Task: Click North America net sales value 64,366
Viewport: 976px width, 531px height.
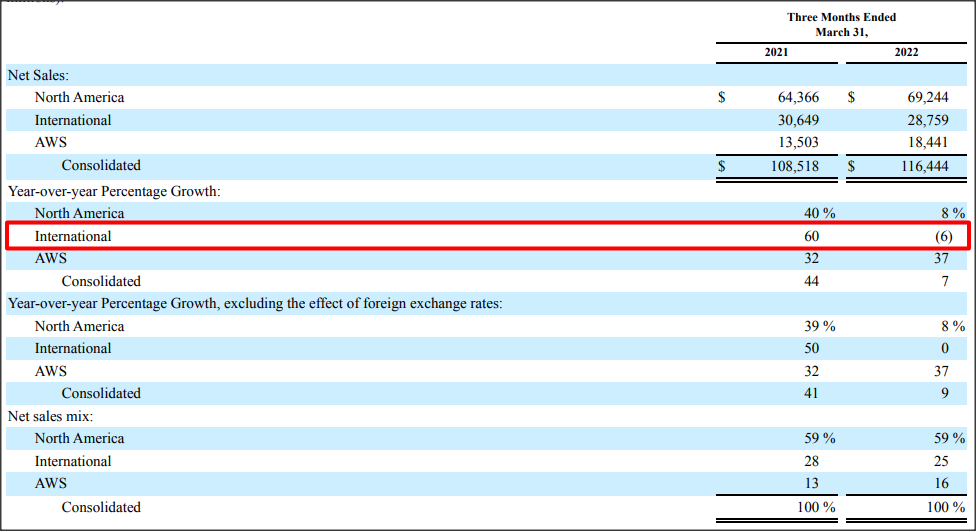Action: pyautogui.click(x=798, y=97)
